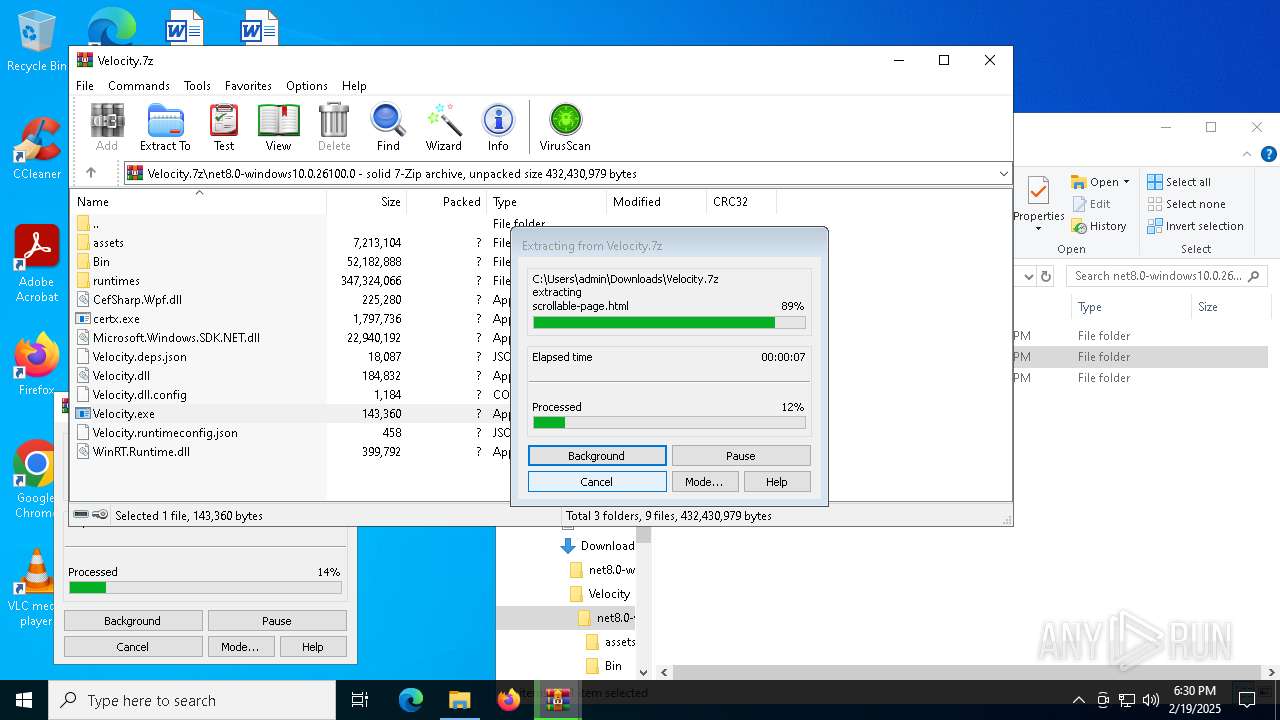Viewport: 1280px width, 720px height.
Task: Click the 14% Processed progress bar
Action: click(x=205, y=588)
